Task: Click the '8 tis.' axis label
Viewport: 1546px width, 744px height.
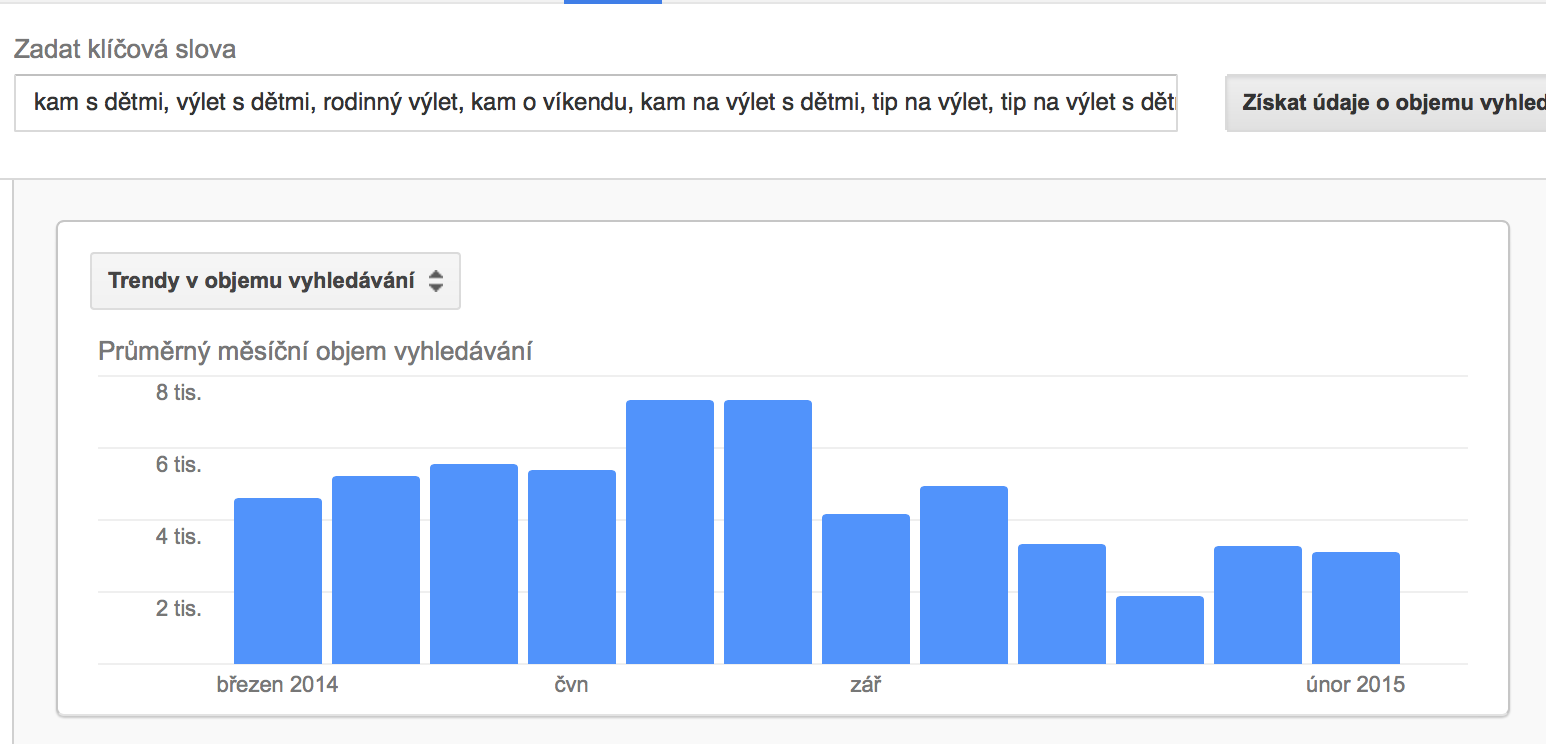Action: click(x=178, y=393)
